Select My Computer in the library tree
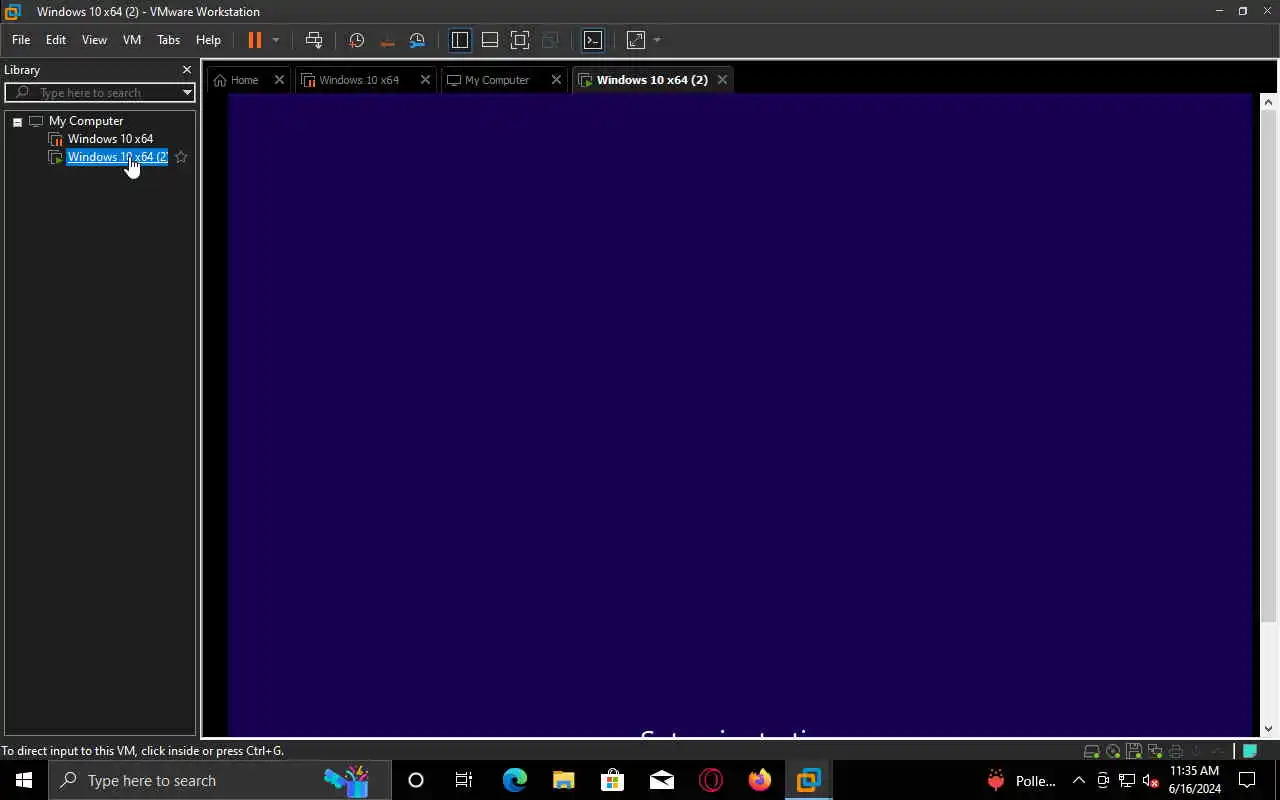The image size is (1280, 800). pyautogui.click(x=86, y=121)
